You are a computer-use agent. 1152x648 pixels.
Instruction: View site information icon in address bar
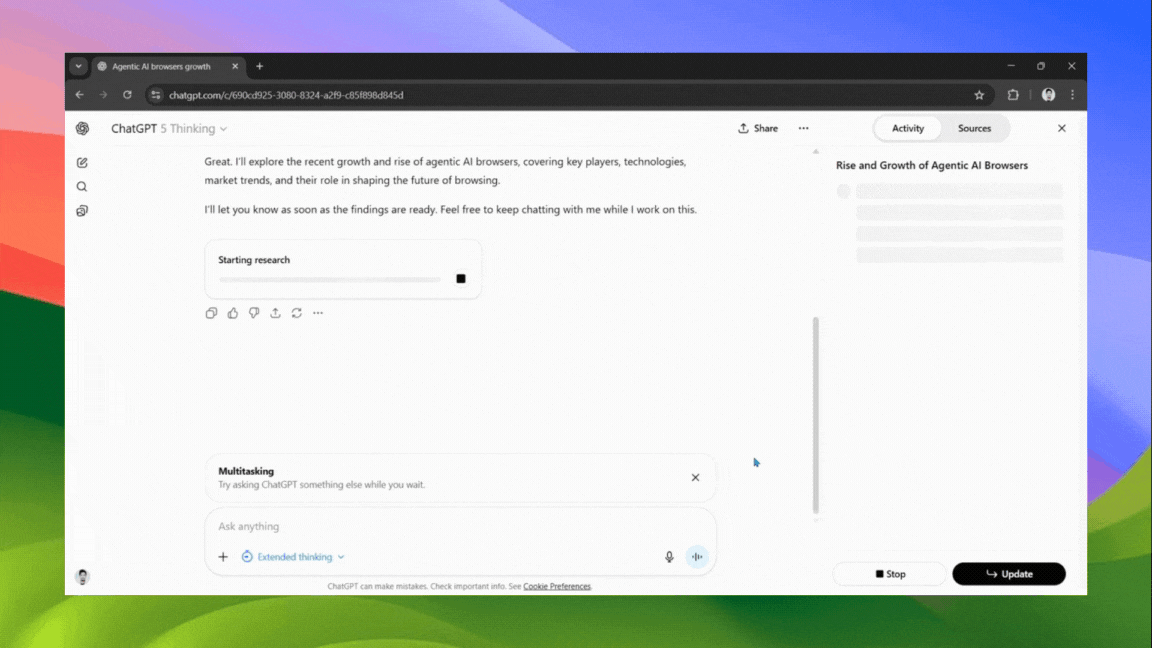[156, 95]
